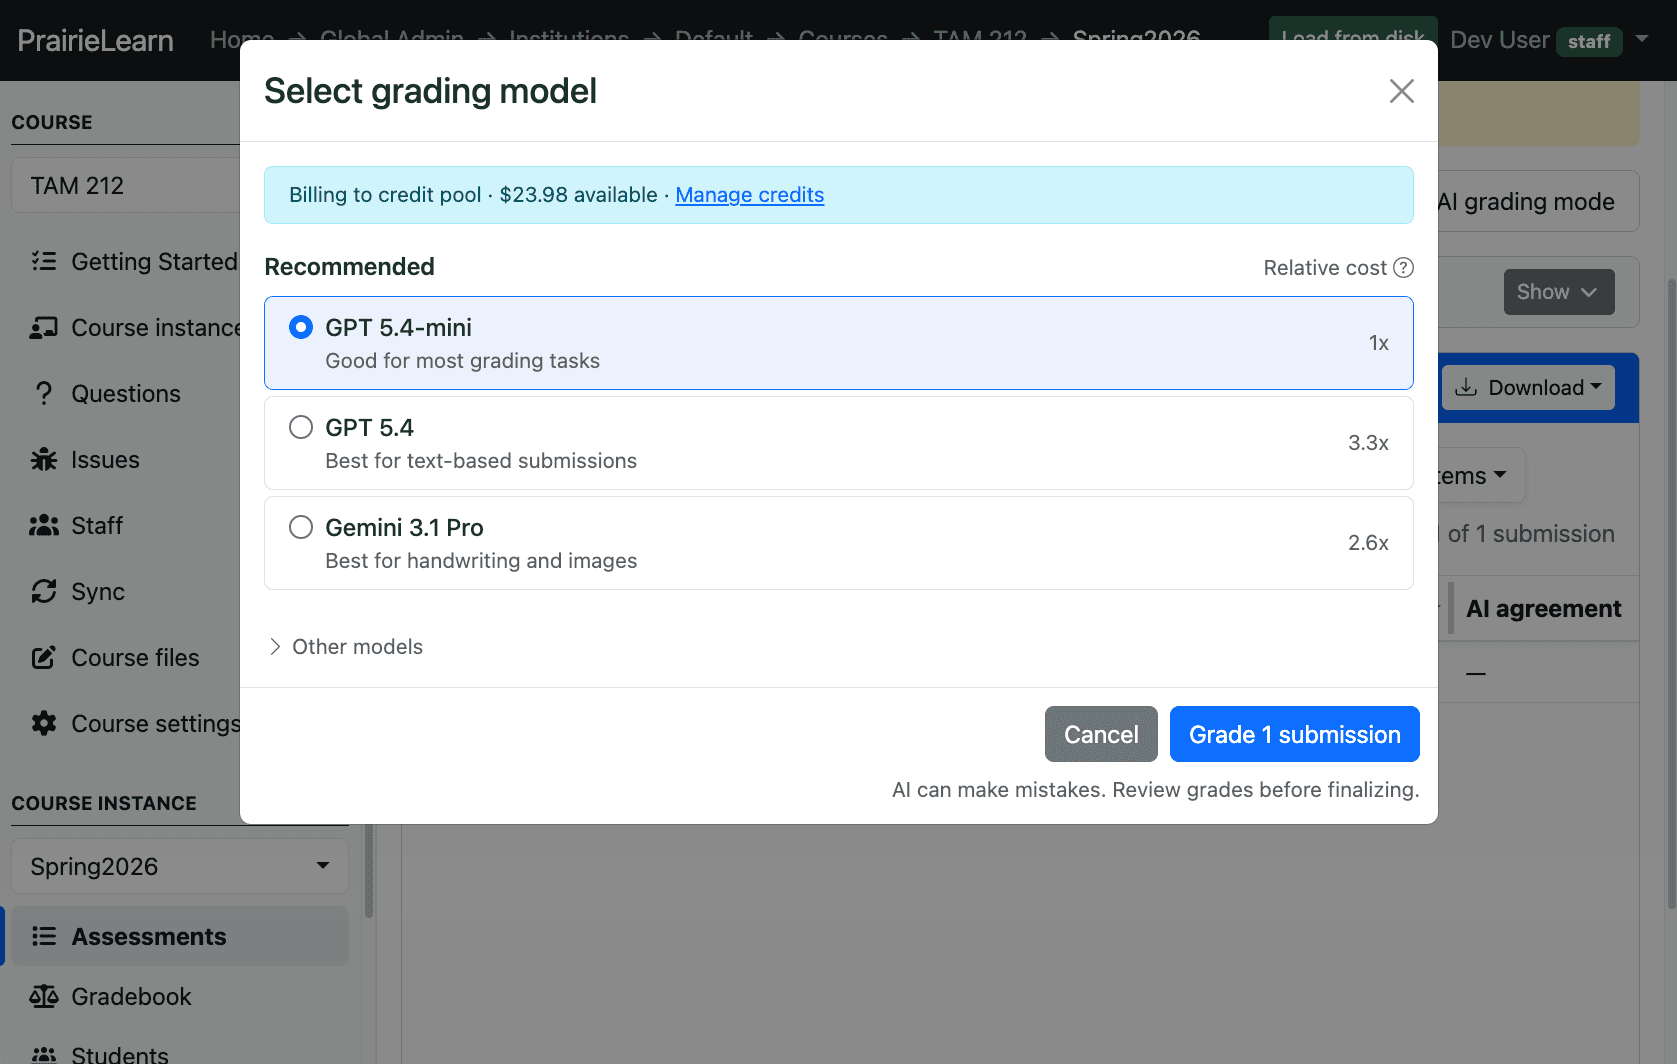Open the Show dropdown button
The image size is (1677, 1064).
point(1559,292)
